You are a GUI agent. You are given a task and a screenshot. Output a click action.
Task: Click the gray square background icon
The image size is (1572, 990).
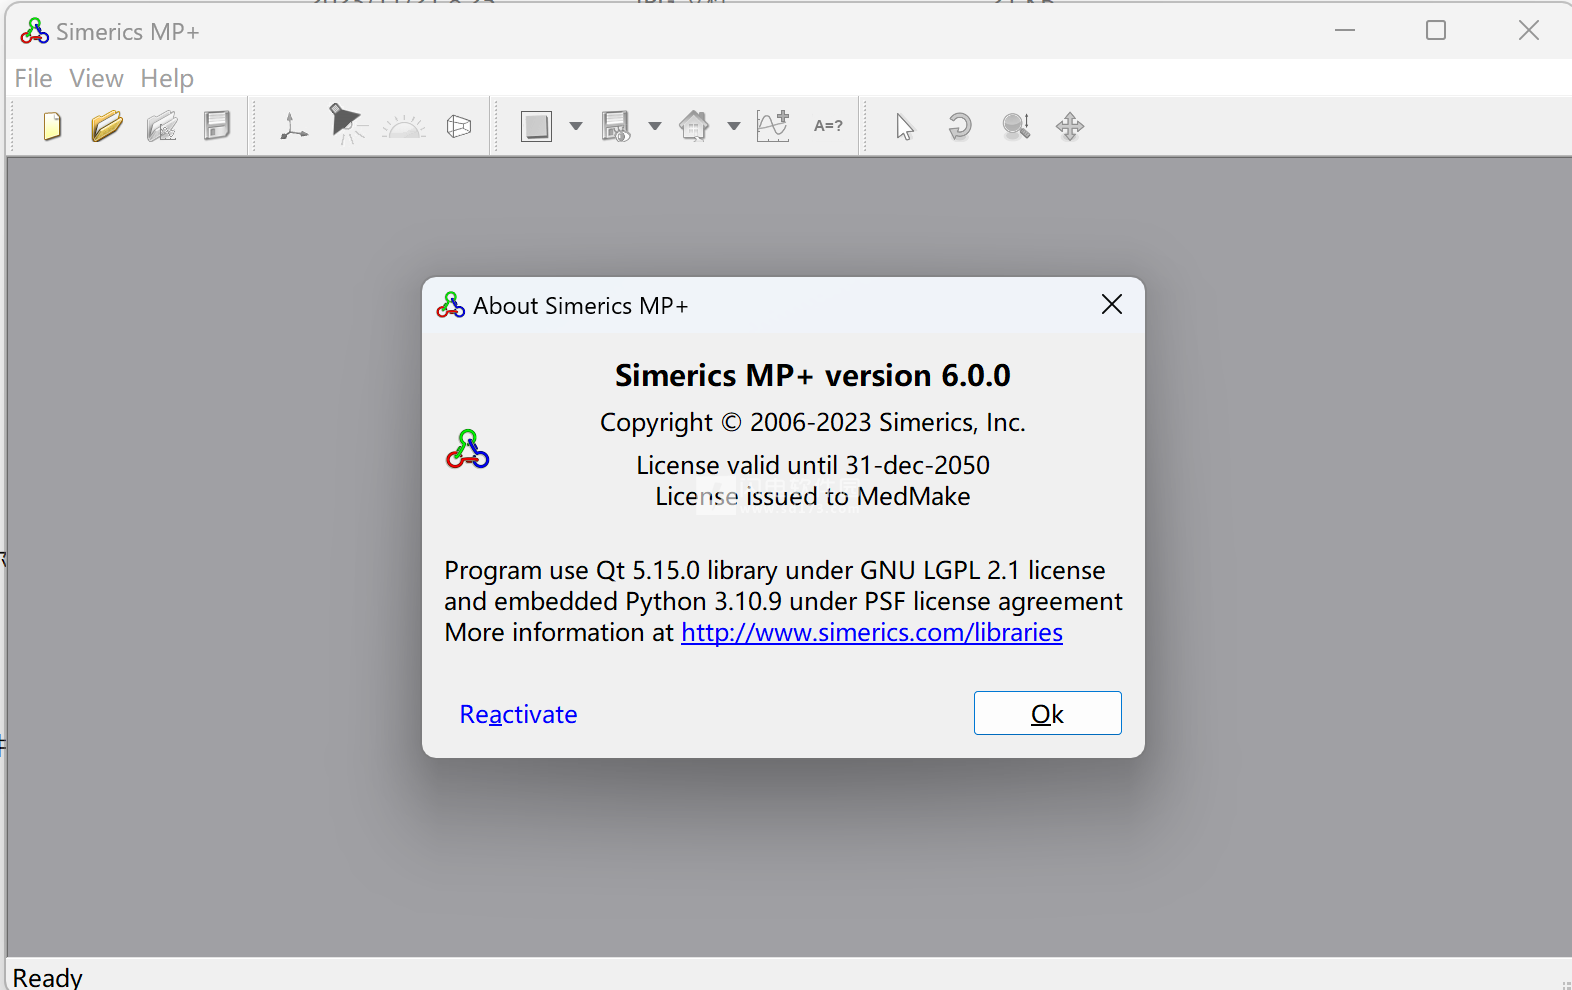(x=536, y=127)
